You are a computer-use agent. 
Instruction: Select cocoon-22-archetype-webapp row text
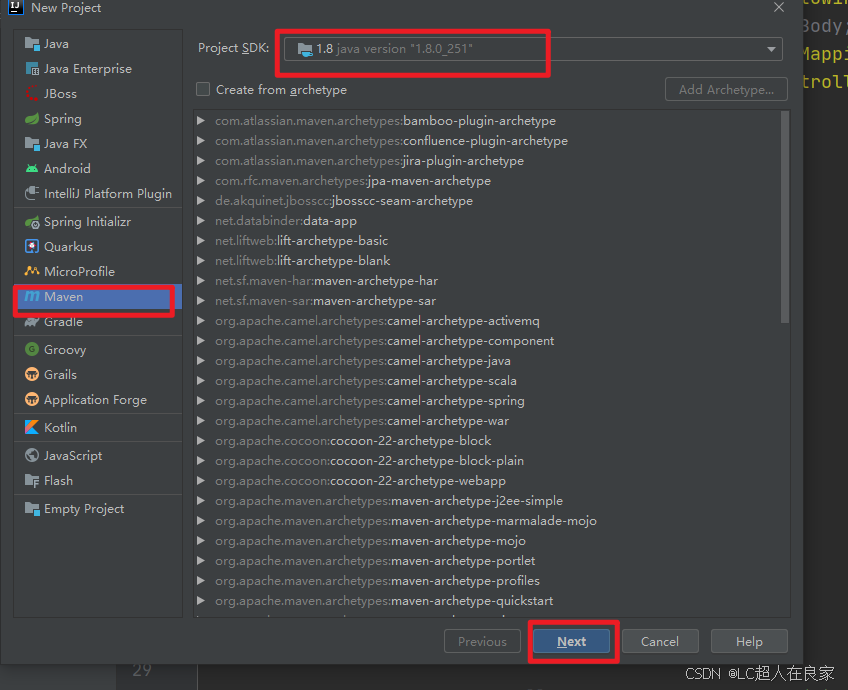tap(360, 481)
